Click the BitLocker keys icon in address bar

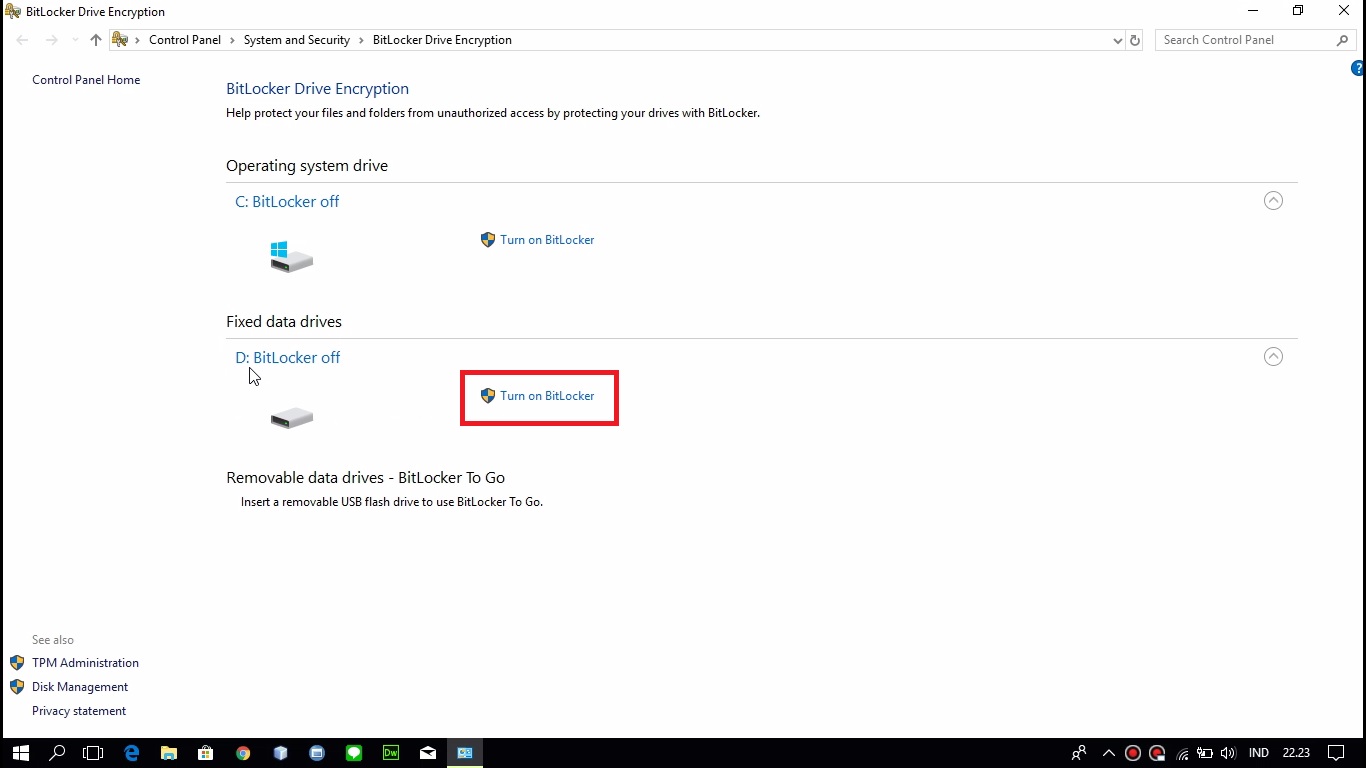[x=120, y=40]
